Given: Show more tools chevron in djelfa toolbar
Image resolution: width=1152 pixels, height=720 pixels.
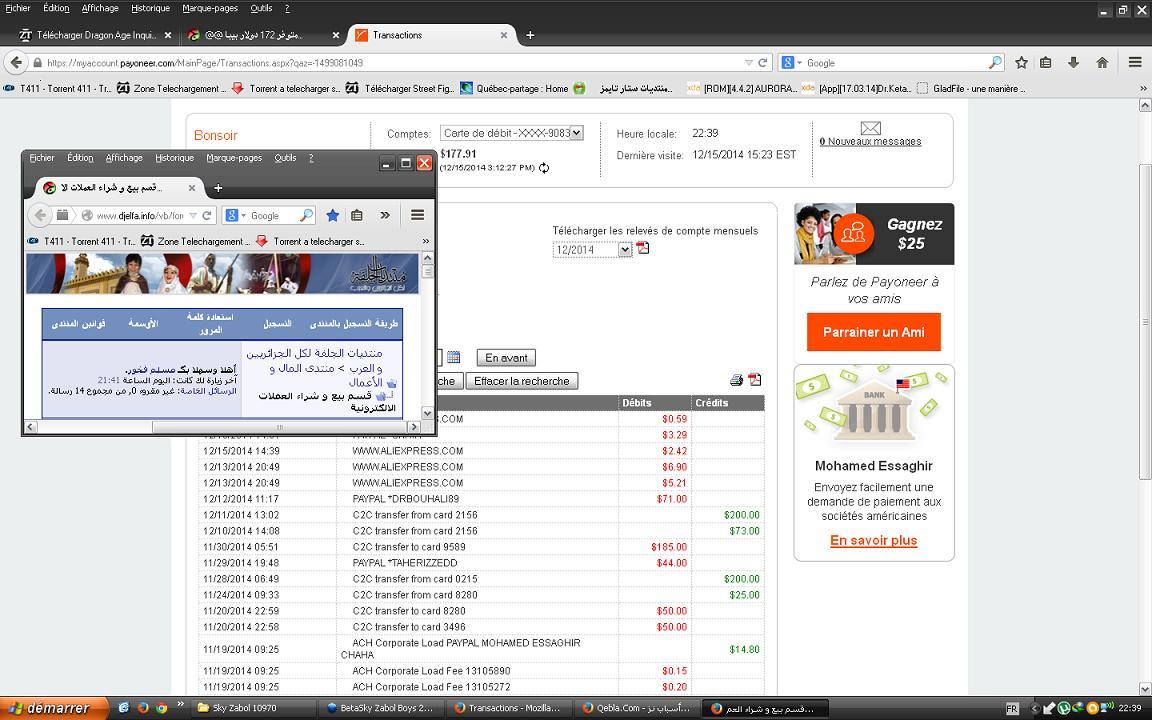Looking at the screenshot, I should tap(385, 215).
